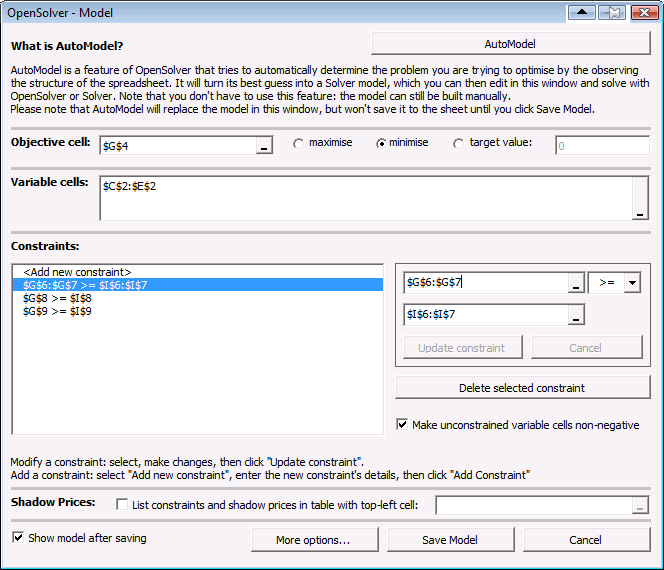
Task: Click the shadow prices top-left cell field
Action: click(534, 505)
